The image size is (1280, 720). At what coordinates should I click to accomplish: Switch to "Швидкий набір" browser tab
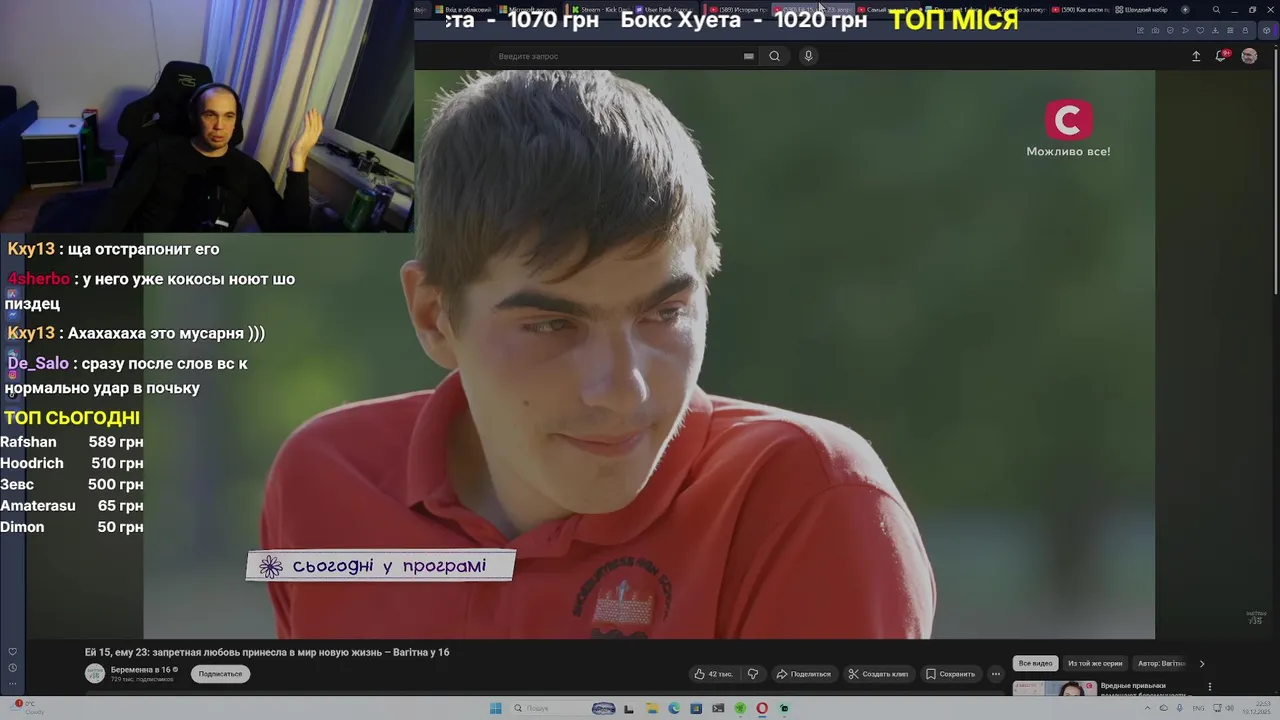(x=1141, y=10)
